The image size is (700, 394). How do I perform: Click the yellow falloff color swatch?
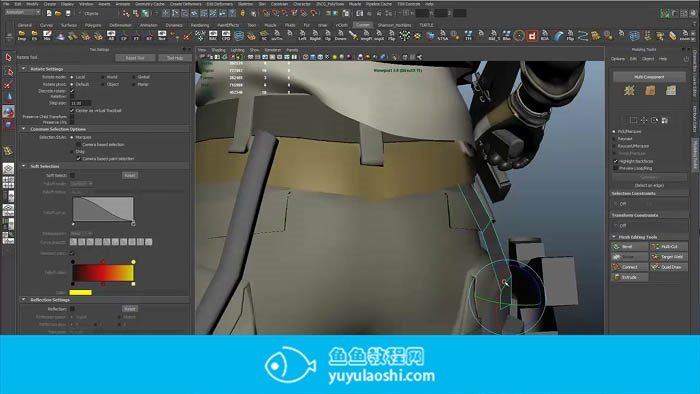(80, 293)
